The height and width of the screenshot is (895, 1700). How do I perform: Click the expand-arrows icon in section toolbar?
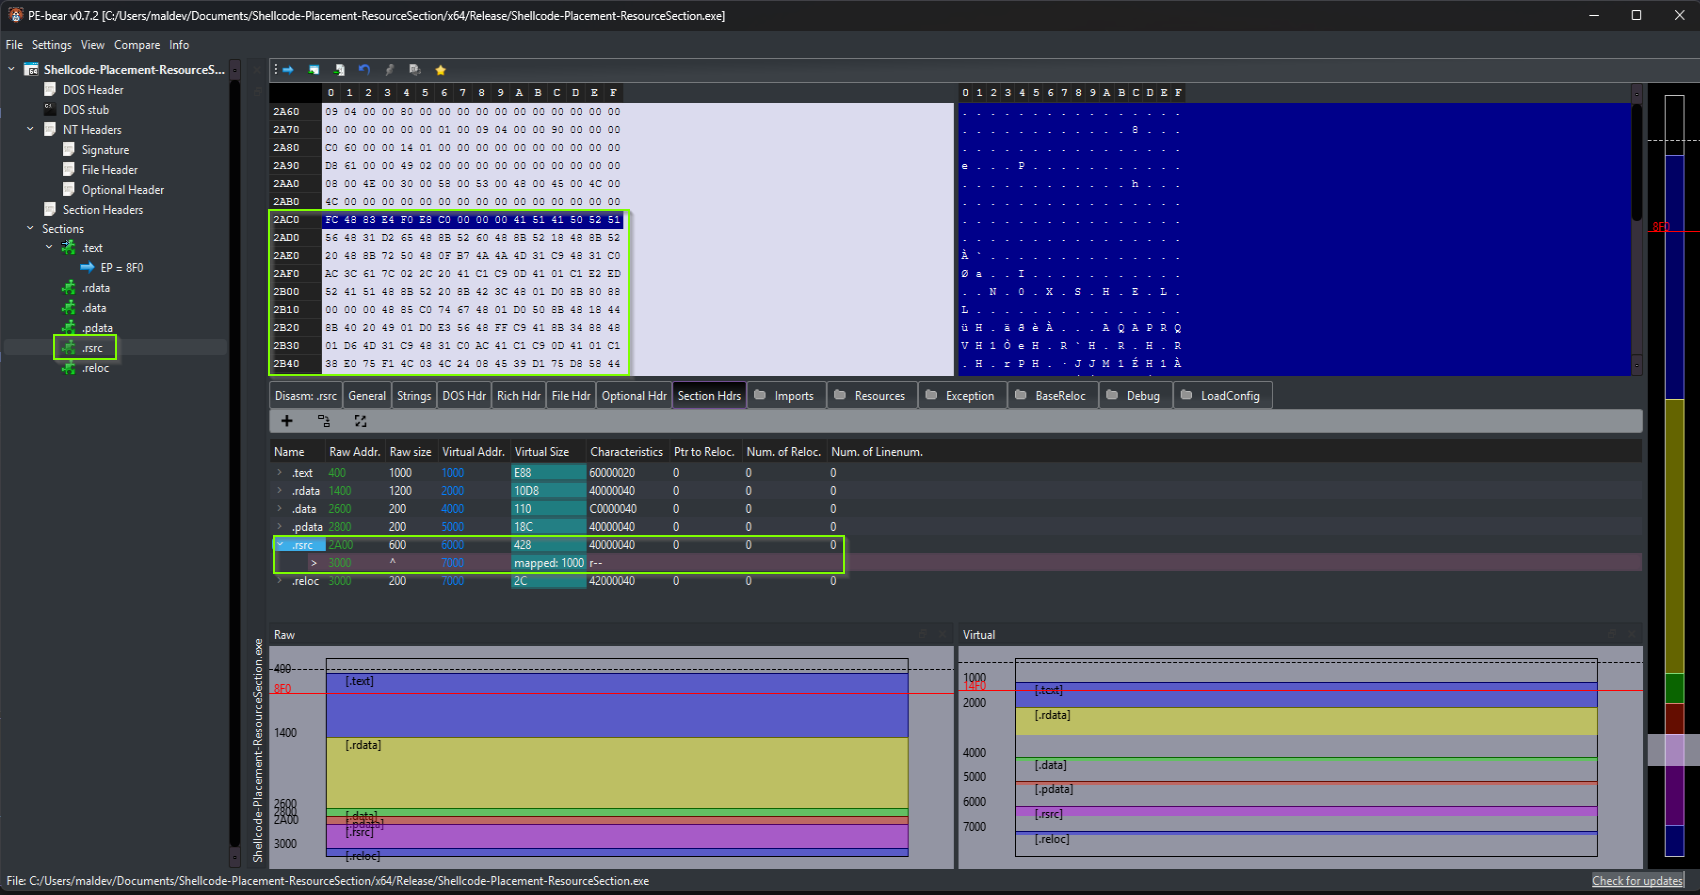coord(360,421)
